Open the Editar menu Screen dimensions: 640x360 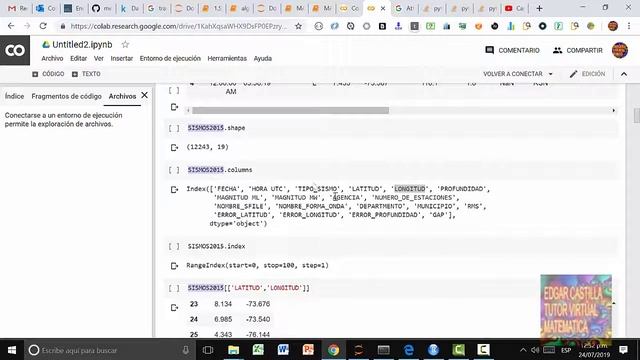click(x=78, y=58)
